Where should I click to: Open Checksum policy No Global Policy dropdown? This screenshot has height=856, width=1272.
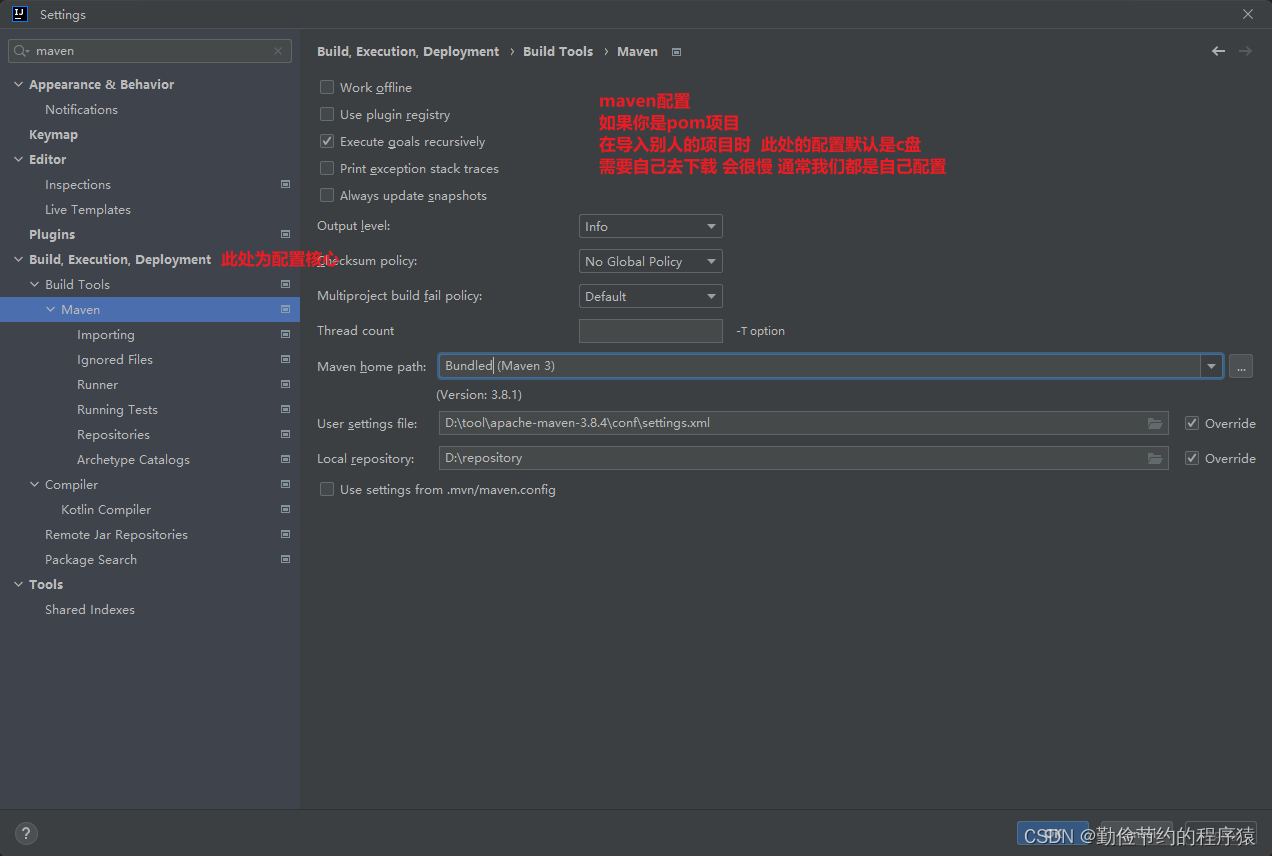650,261
